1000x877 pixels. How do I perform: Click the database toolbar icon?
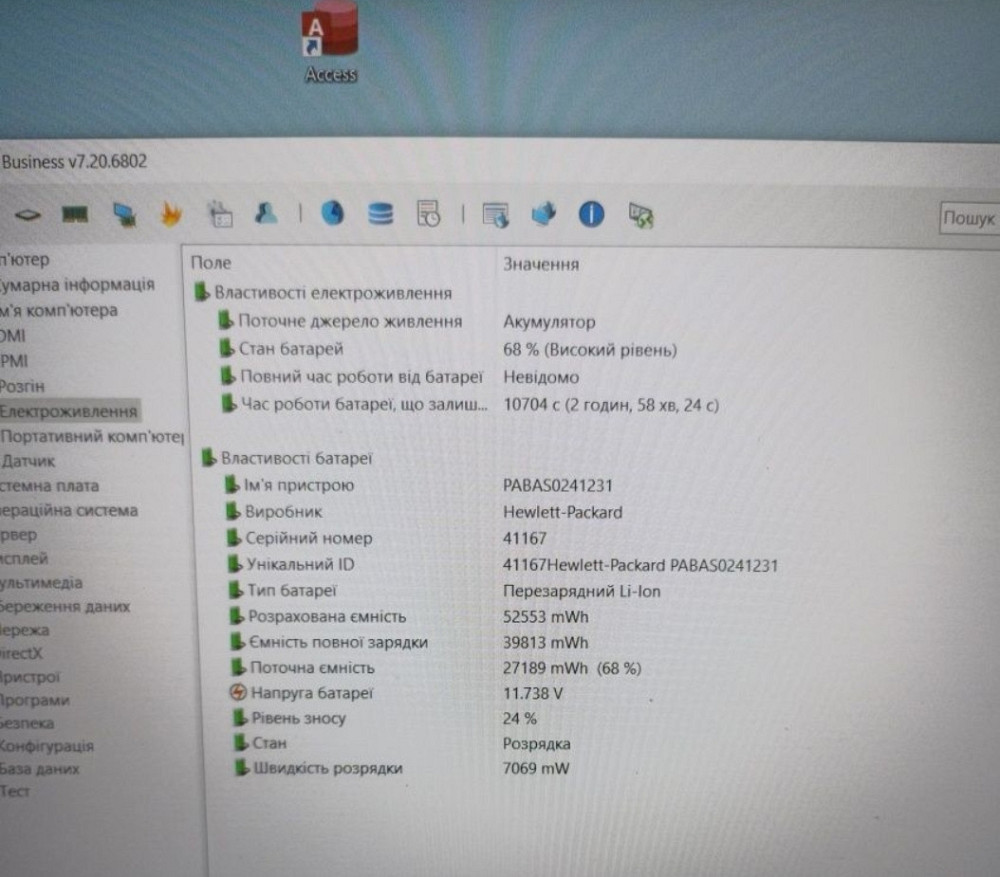[x=380, y=213]
